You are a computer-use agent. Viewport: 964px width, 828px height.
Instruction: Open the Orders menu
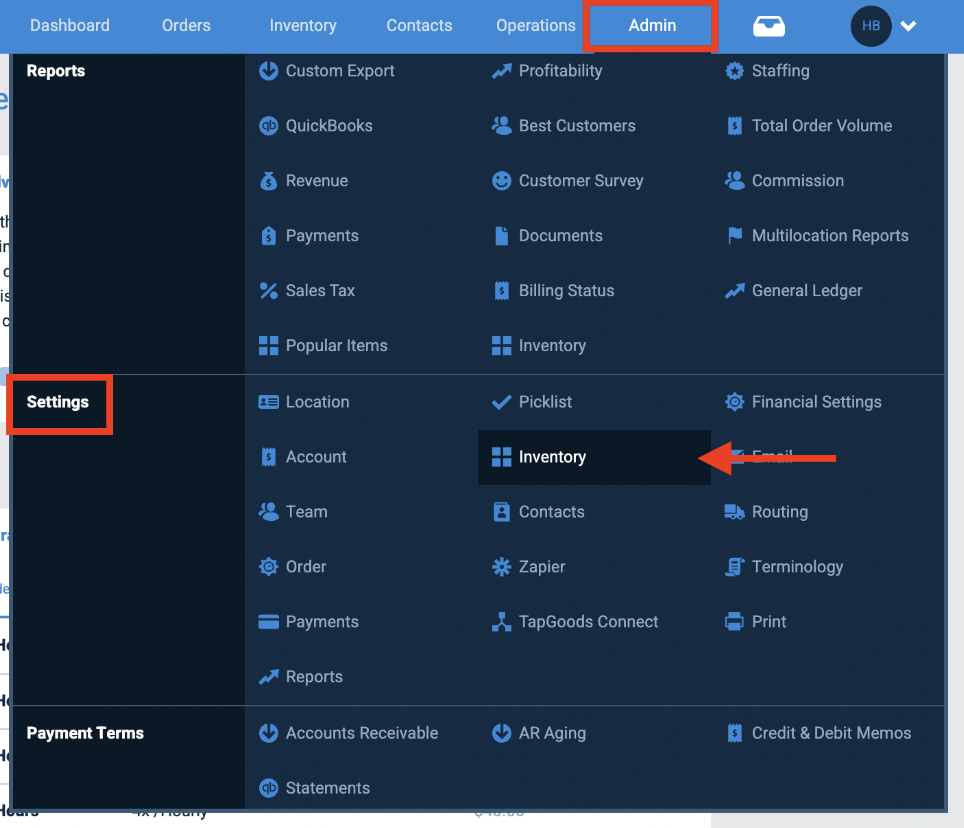click(x=186, y=26)
